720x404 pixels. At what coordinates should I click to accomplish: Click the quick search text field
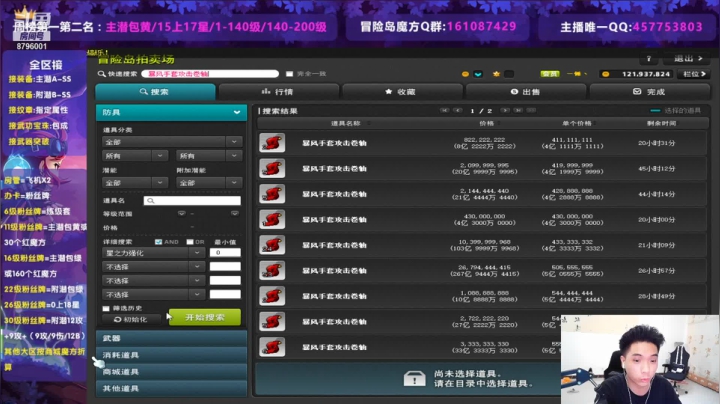pyautogui.click(x=210, y=74)
